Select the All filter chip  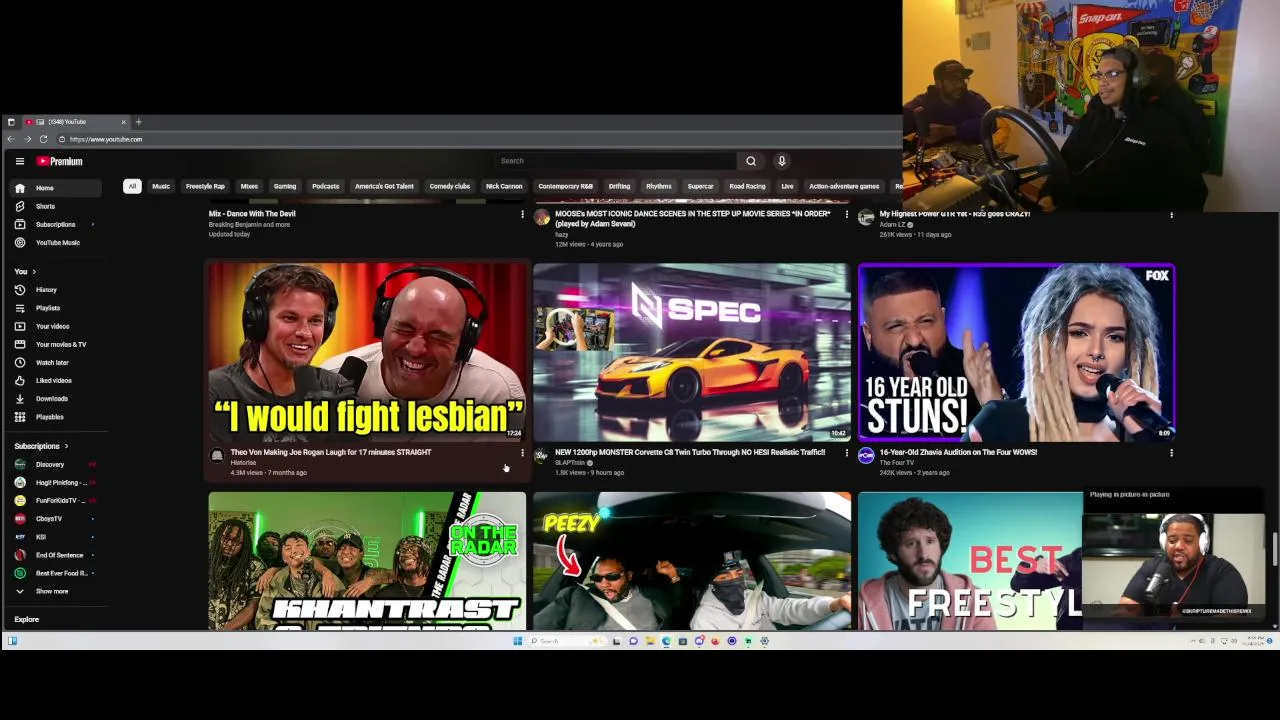[132, 186]
